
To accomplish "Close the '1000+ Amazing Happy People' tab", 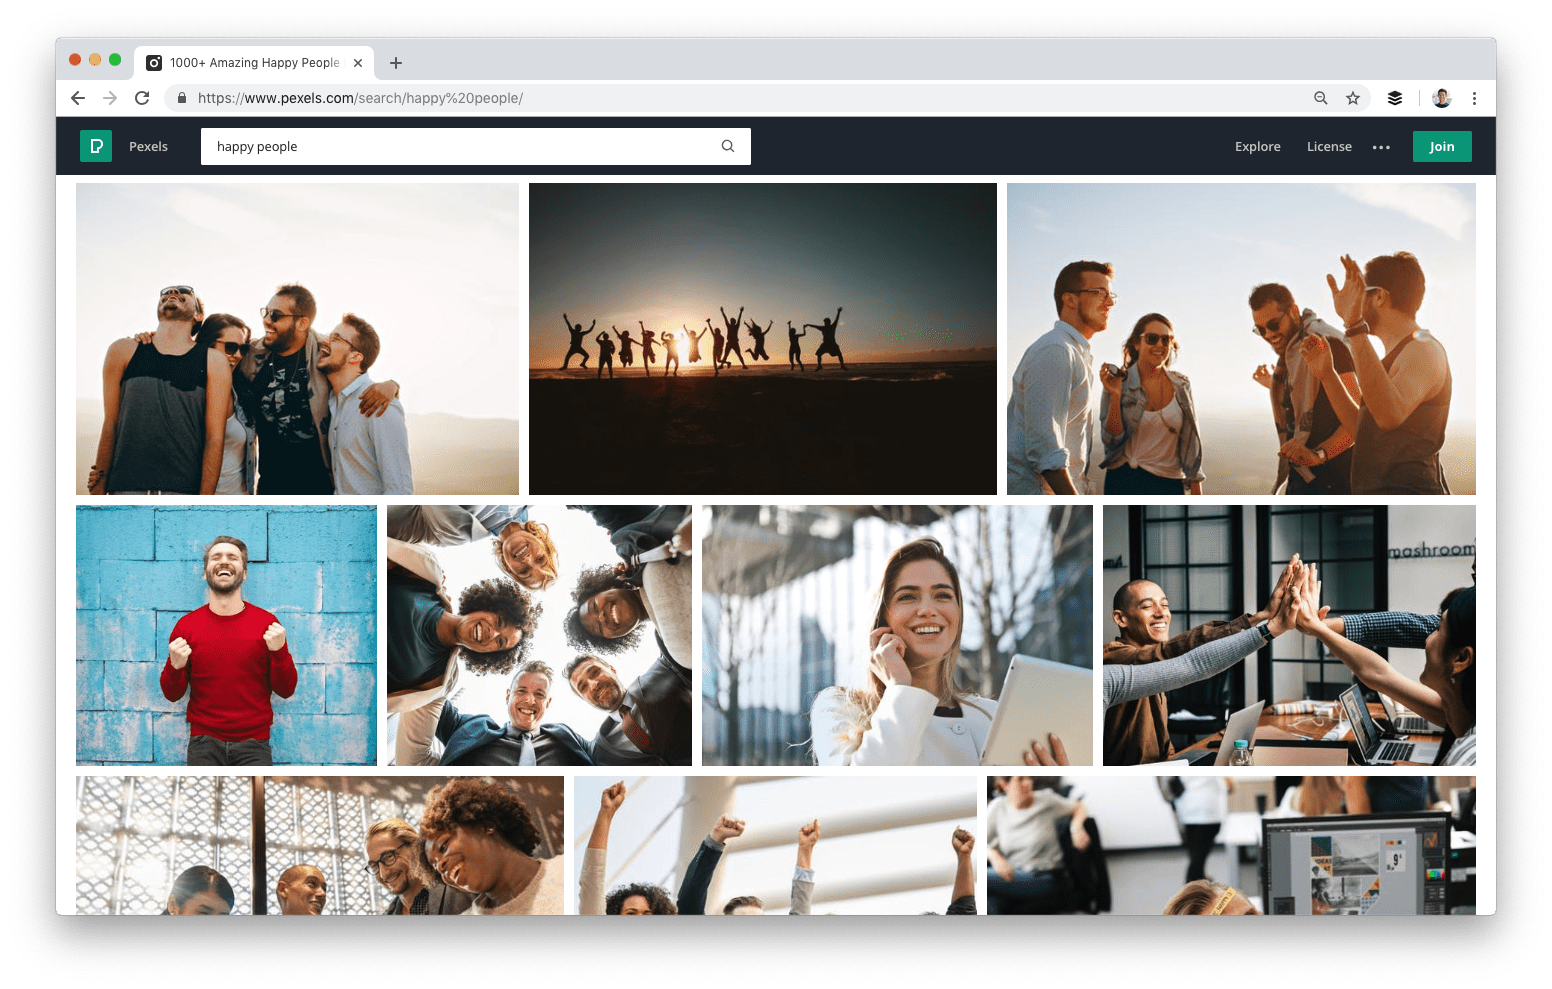I will pyautogui.click(x=358, y=63).
